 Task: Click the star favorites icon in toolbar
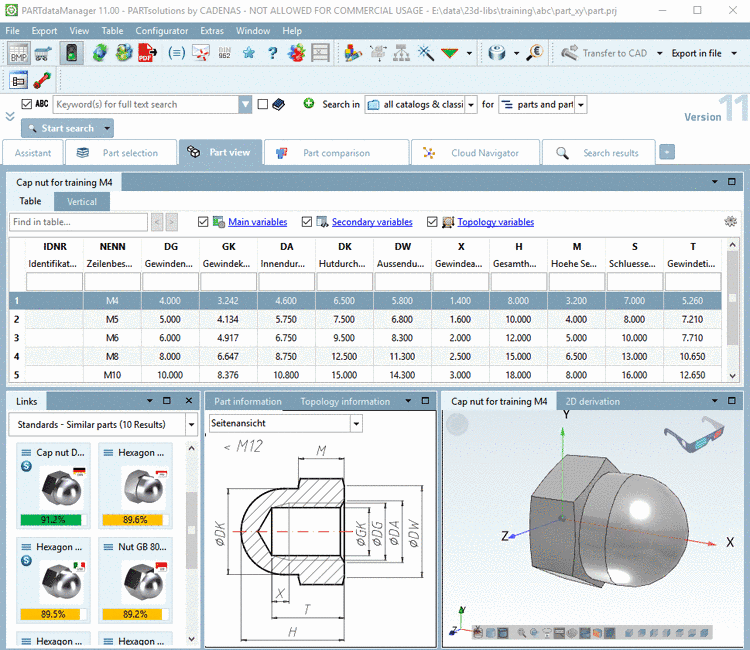click(248, 53)
